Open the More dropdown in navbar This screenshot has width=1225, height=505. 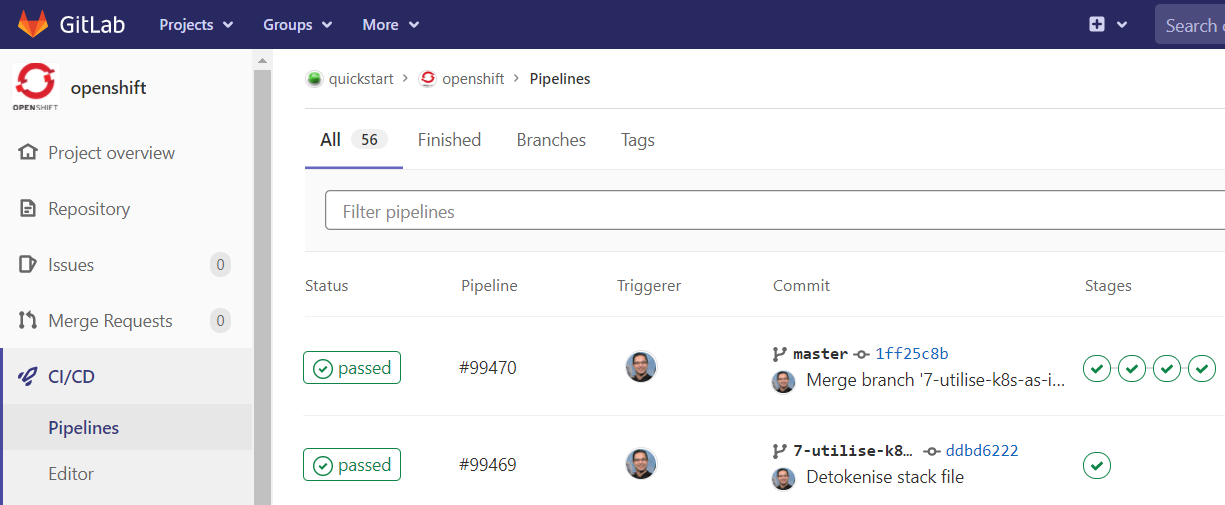390,25
